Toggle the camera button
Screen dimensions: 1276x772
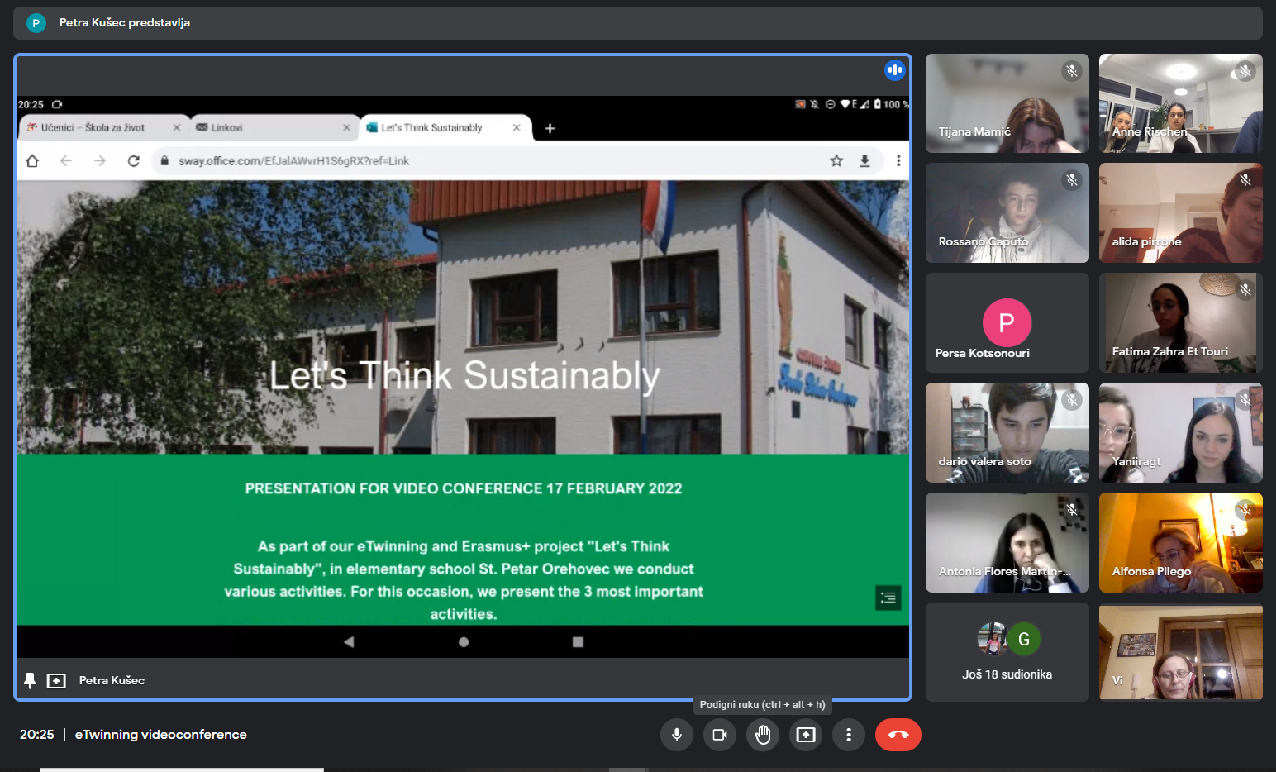[719, 735]
